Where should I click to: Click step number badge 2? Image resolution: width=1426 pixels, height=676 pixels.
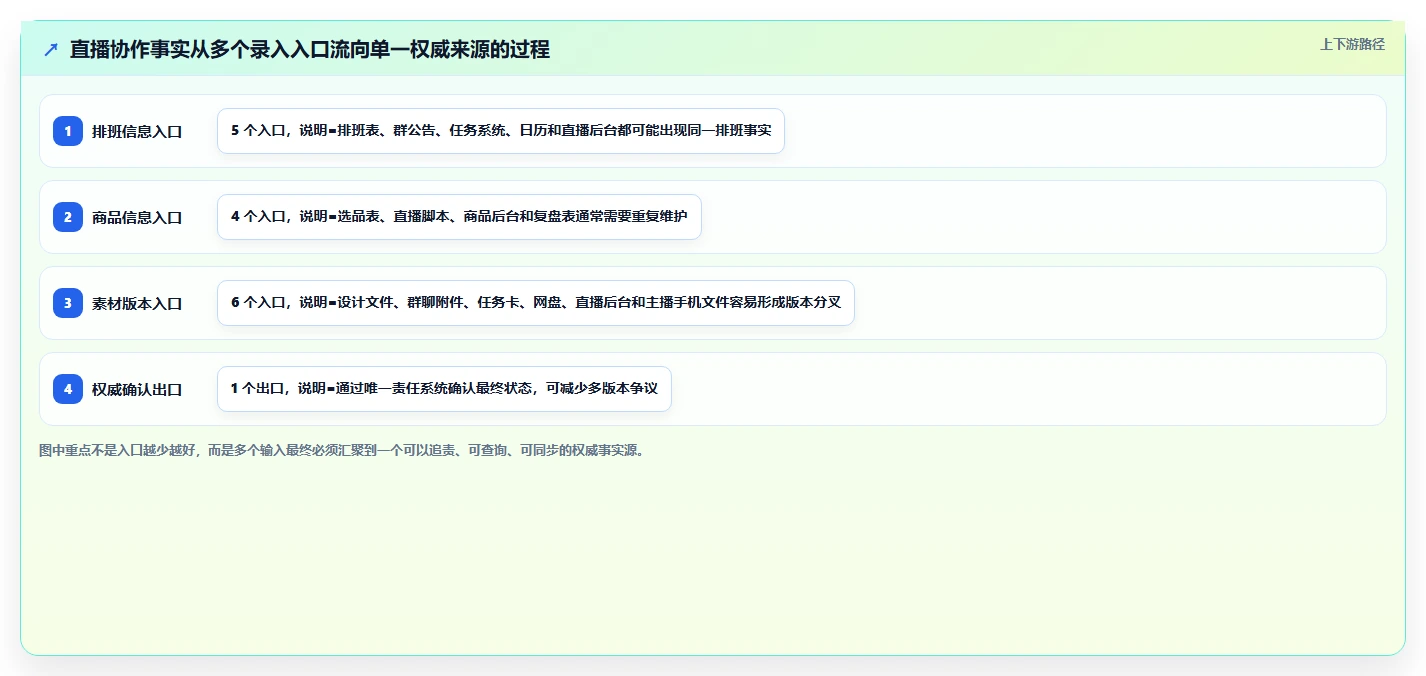pyautogui.click(x=68, y=217)
